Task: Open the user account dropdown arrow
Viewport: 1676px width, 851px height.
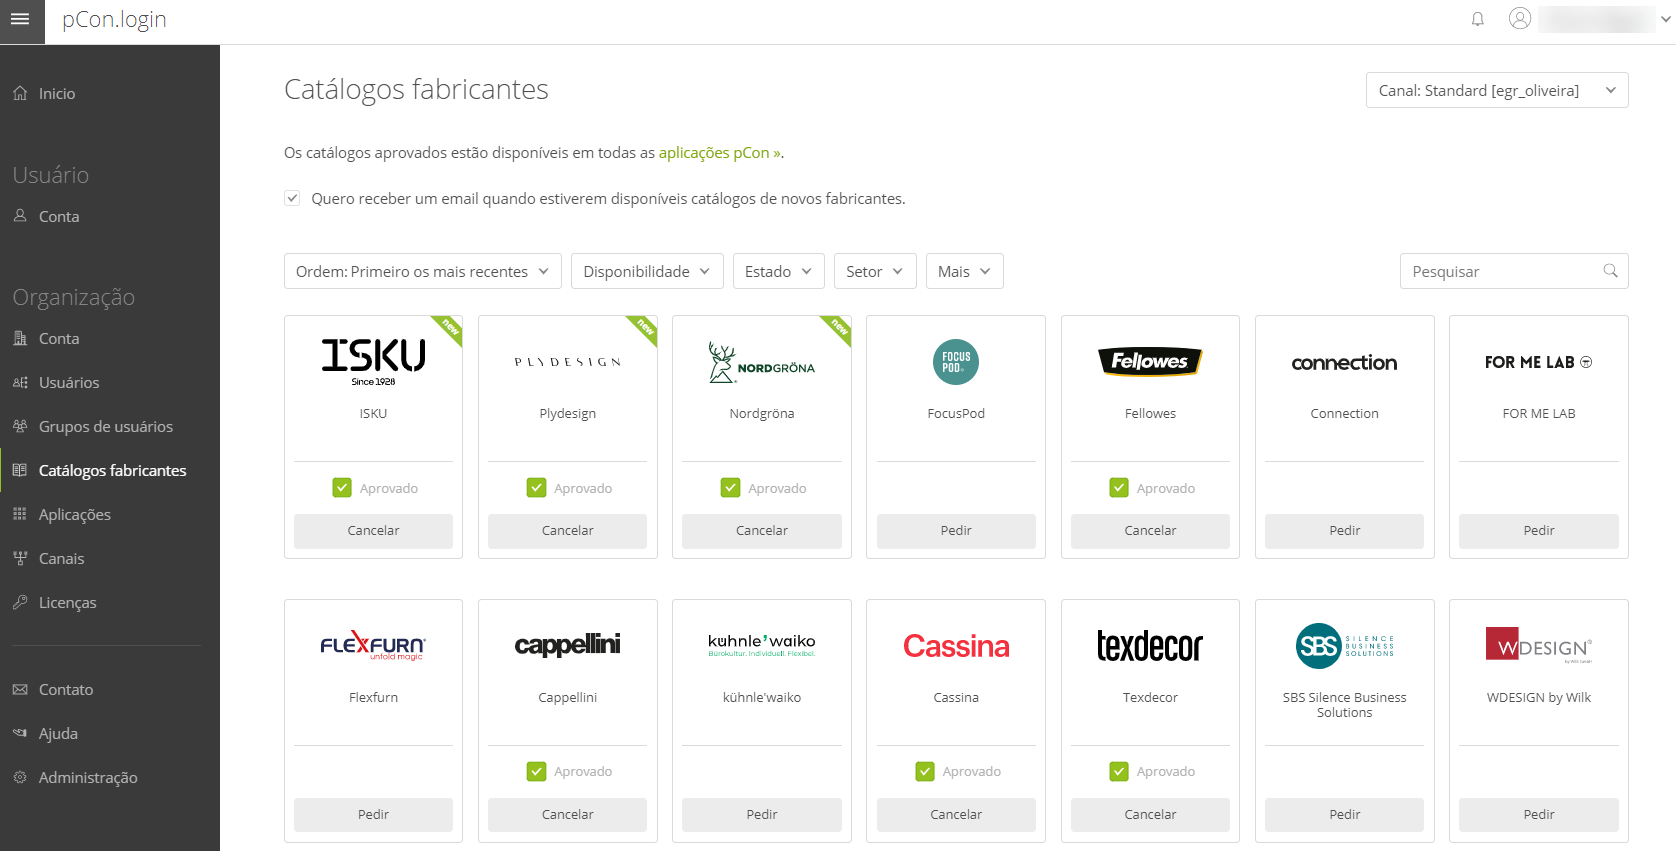Action: tap(1667, 19)
